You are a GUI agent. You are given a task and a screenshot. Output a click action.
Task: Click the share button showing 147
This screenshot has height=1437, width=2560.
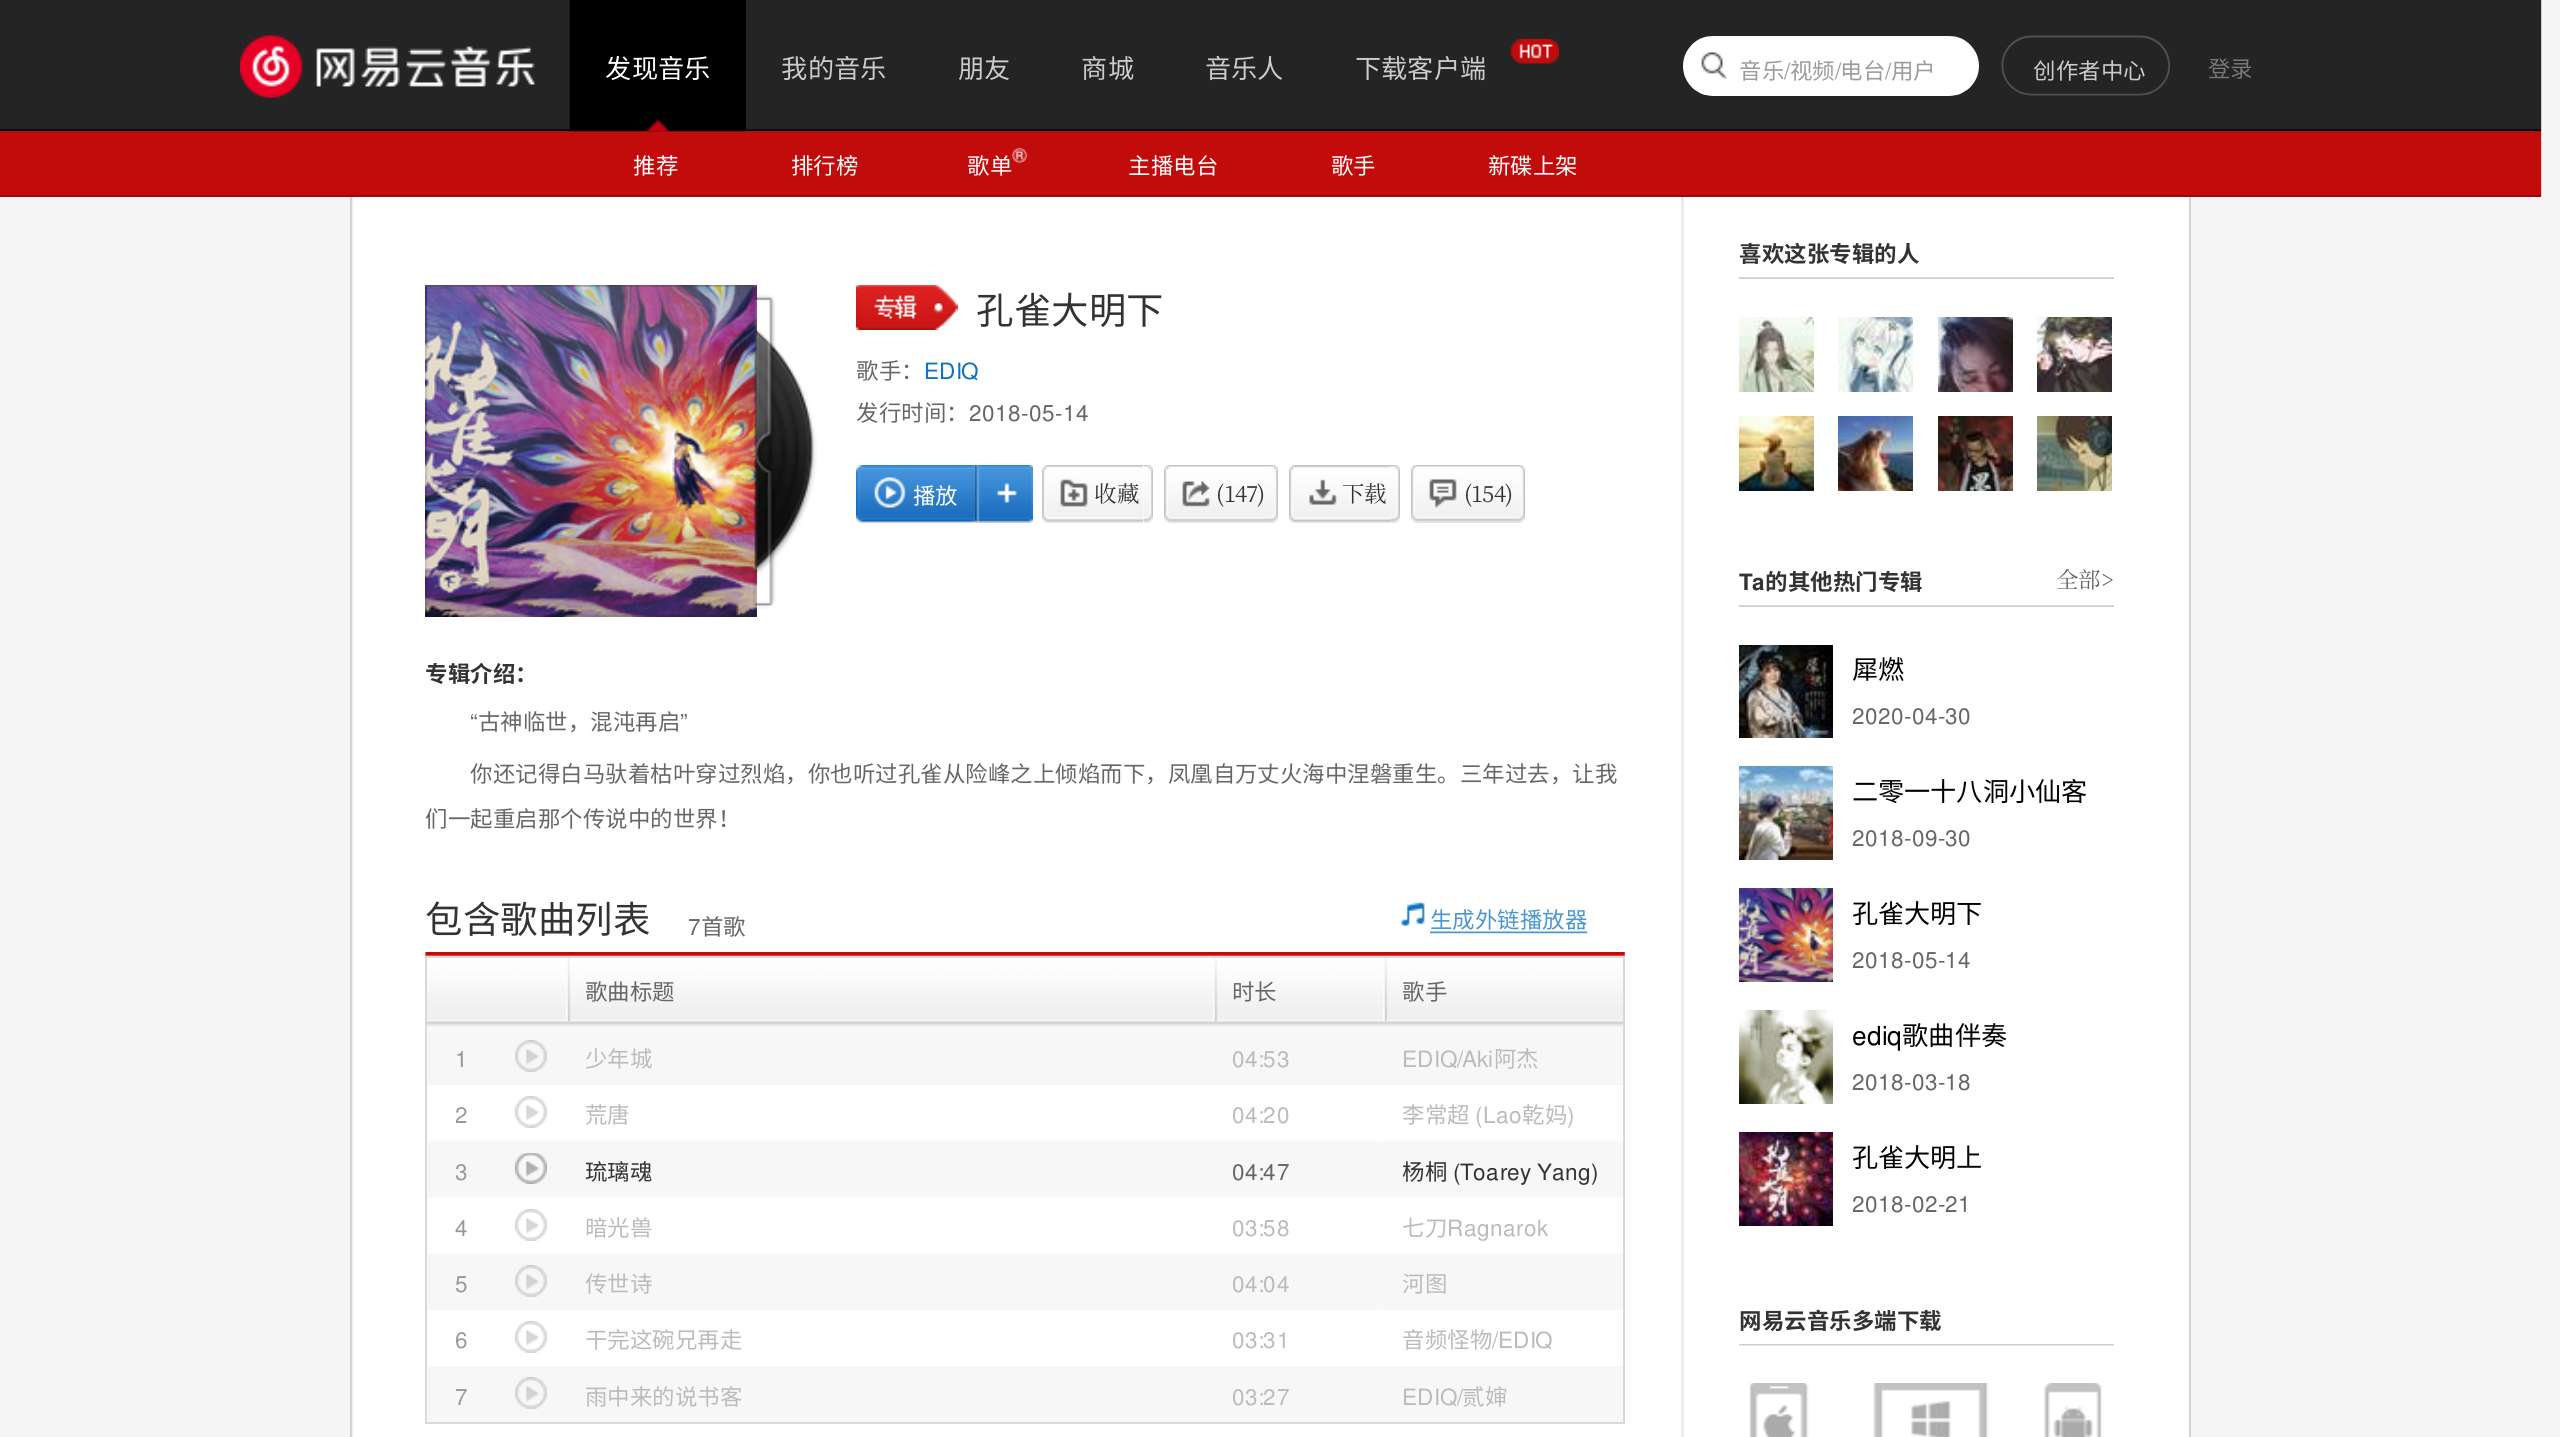(1221, 493)
